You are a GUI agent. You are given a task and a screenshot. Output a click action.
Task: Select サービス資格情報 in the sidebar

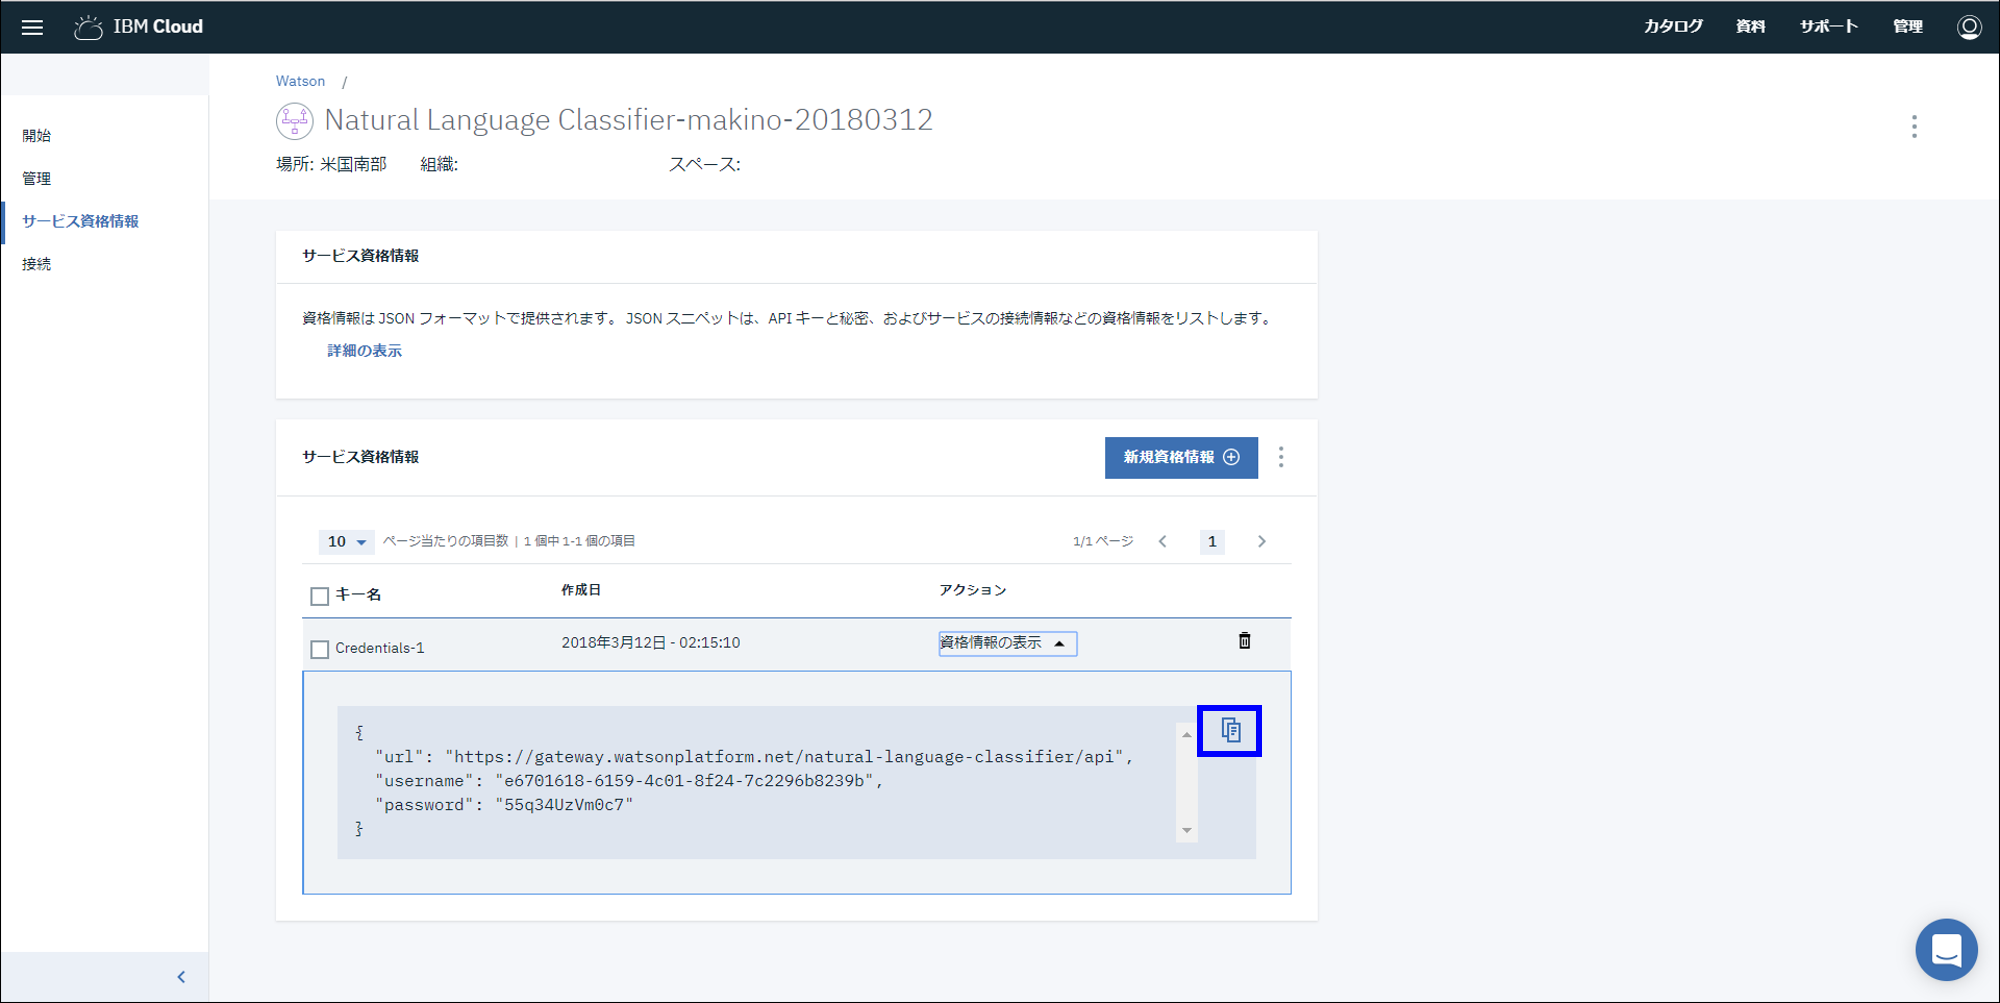pos(80,221)
